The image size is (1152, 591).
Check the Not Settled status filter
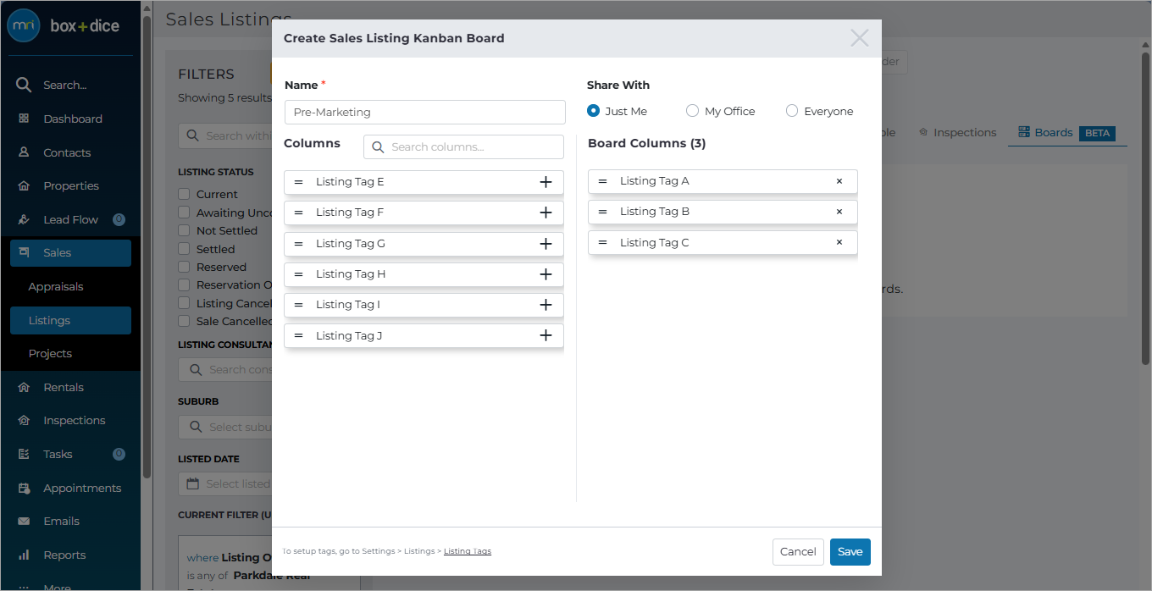184,230
